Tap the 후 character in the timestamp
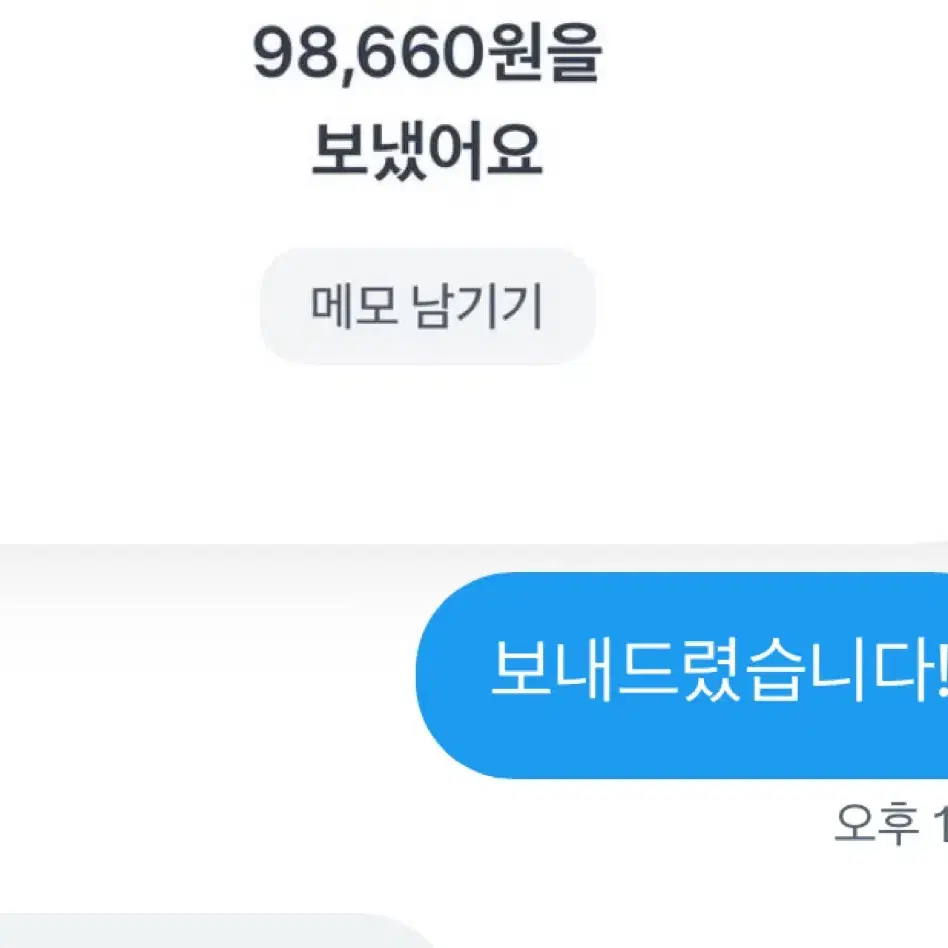This screenshot has height=948, width=948. tap(899, 823)
